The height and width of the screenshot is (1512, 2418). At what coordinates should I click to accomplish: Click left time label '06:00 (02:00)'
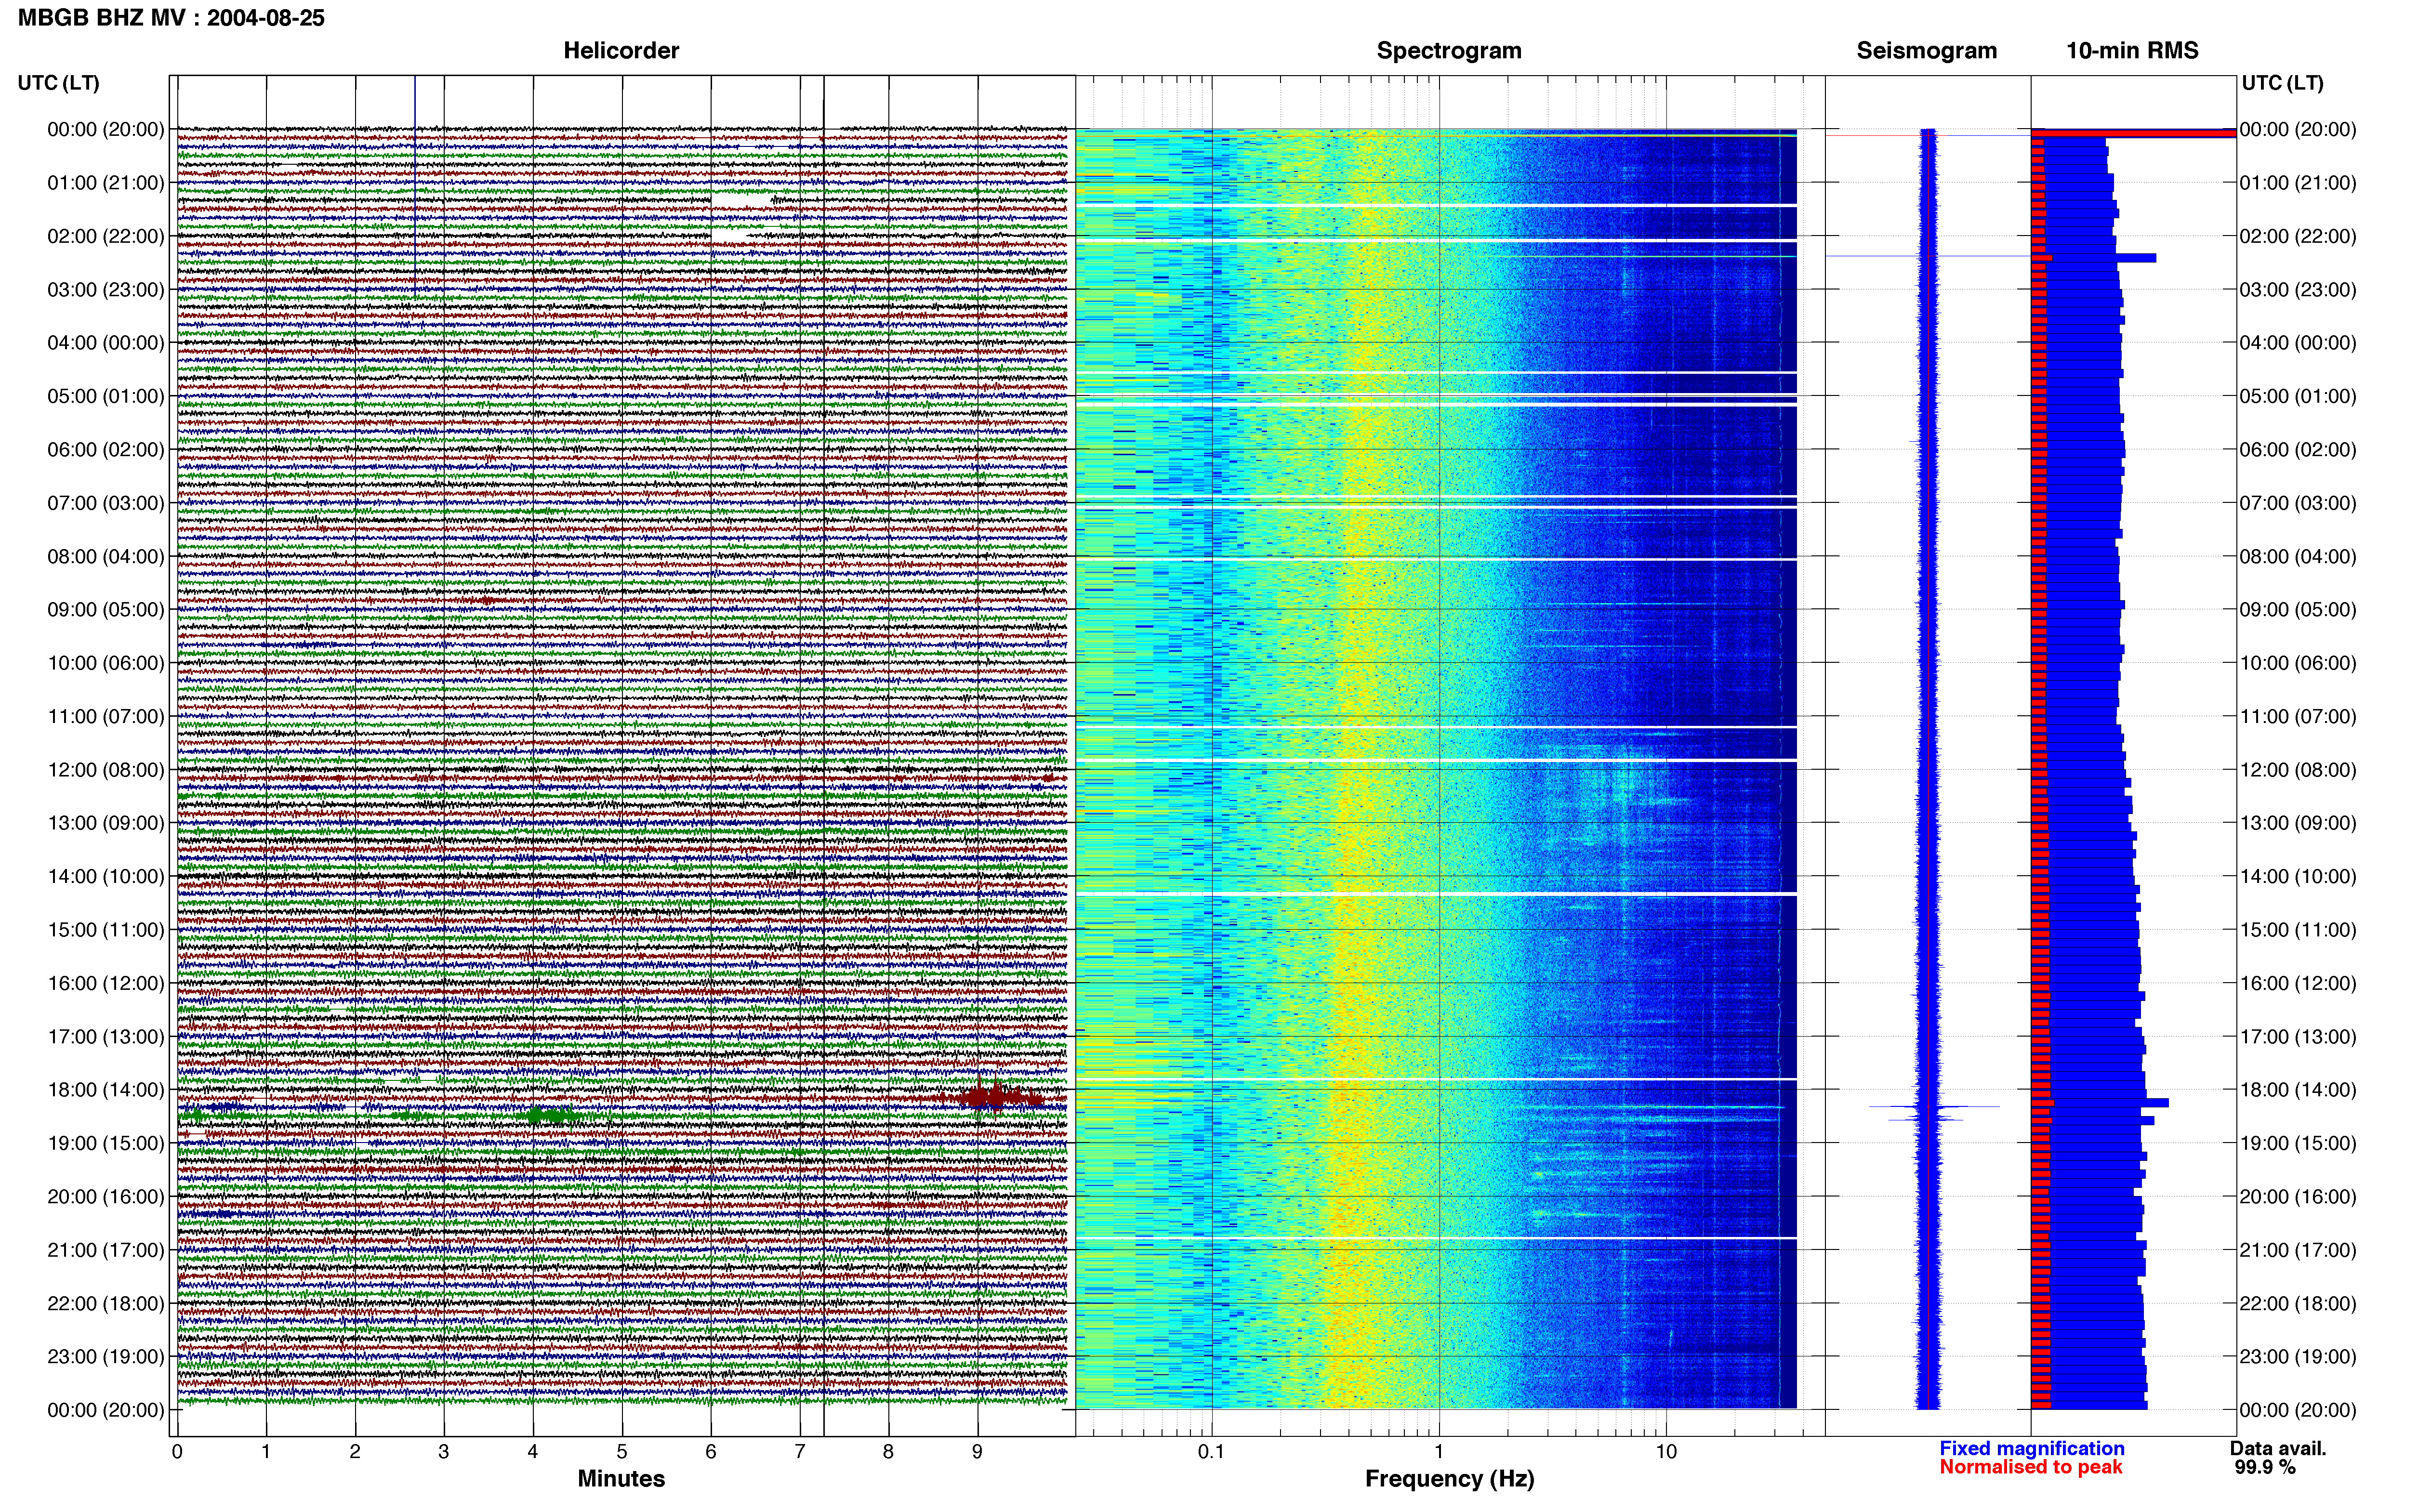coord(106,450)
